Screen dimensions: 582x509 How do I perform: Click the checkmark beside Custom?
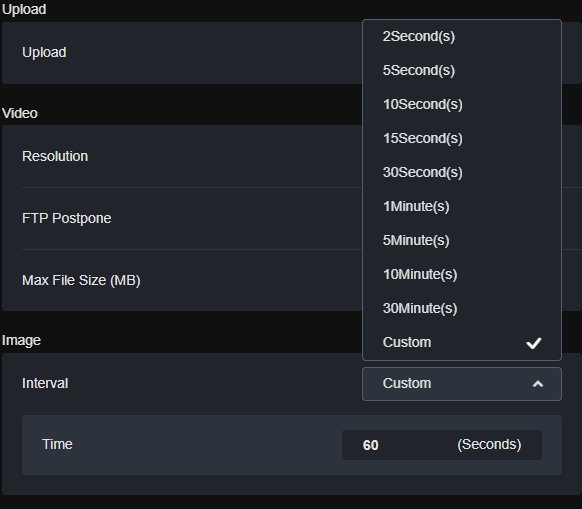(x=534, y=343)
